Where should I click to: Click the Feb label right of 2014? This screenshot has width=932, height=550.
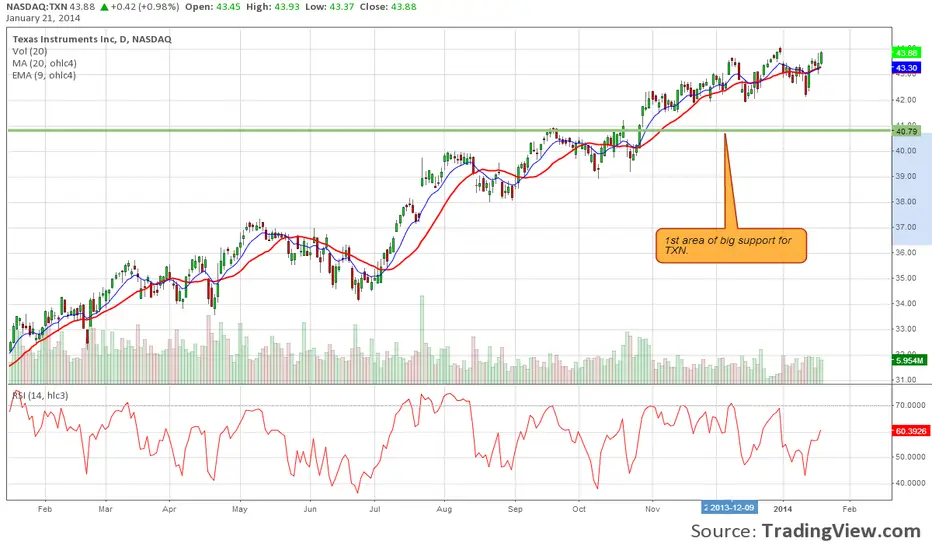pyautogui.click(x=849, y=509)
